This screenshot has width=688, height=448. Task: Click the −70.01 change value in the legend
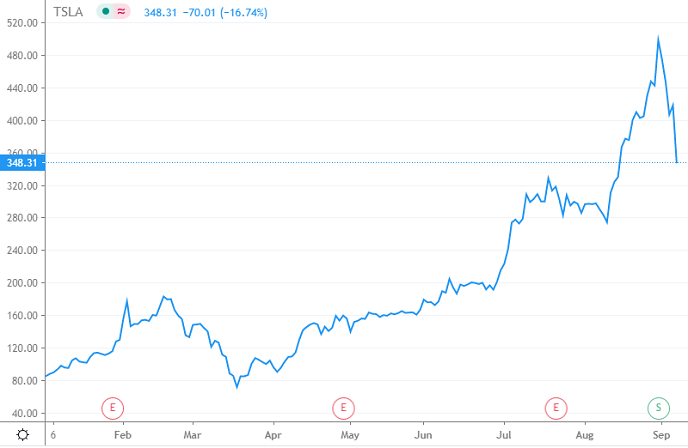pyautogui.click(x=199, y=12)
